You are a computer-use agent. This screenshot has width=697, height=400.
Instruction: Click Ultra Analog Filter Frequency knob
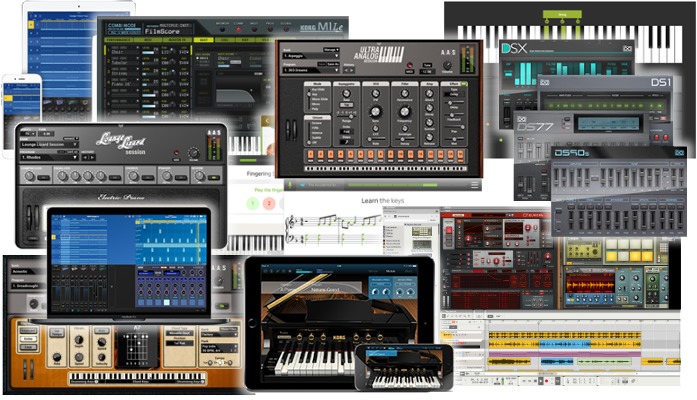click(405, 112)
